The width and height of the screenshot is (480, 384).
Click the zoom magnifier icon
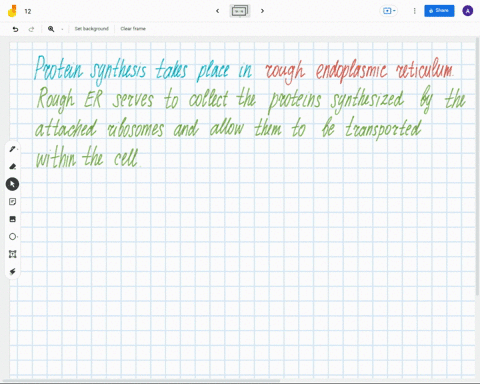(x=51, y=29)
